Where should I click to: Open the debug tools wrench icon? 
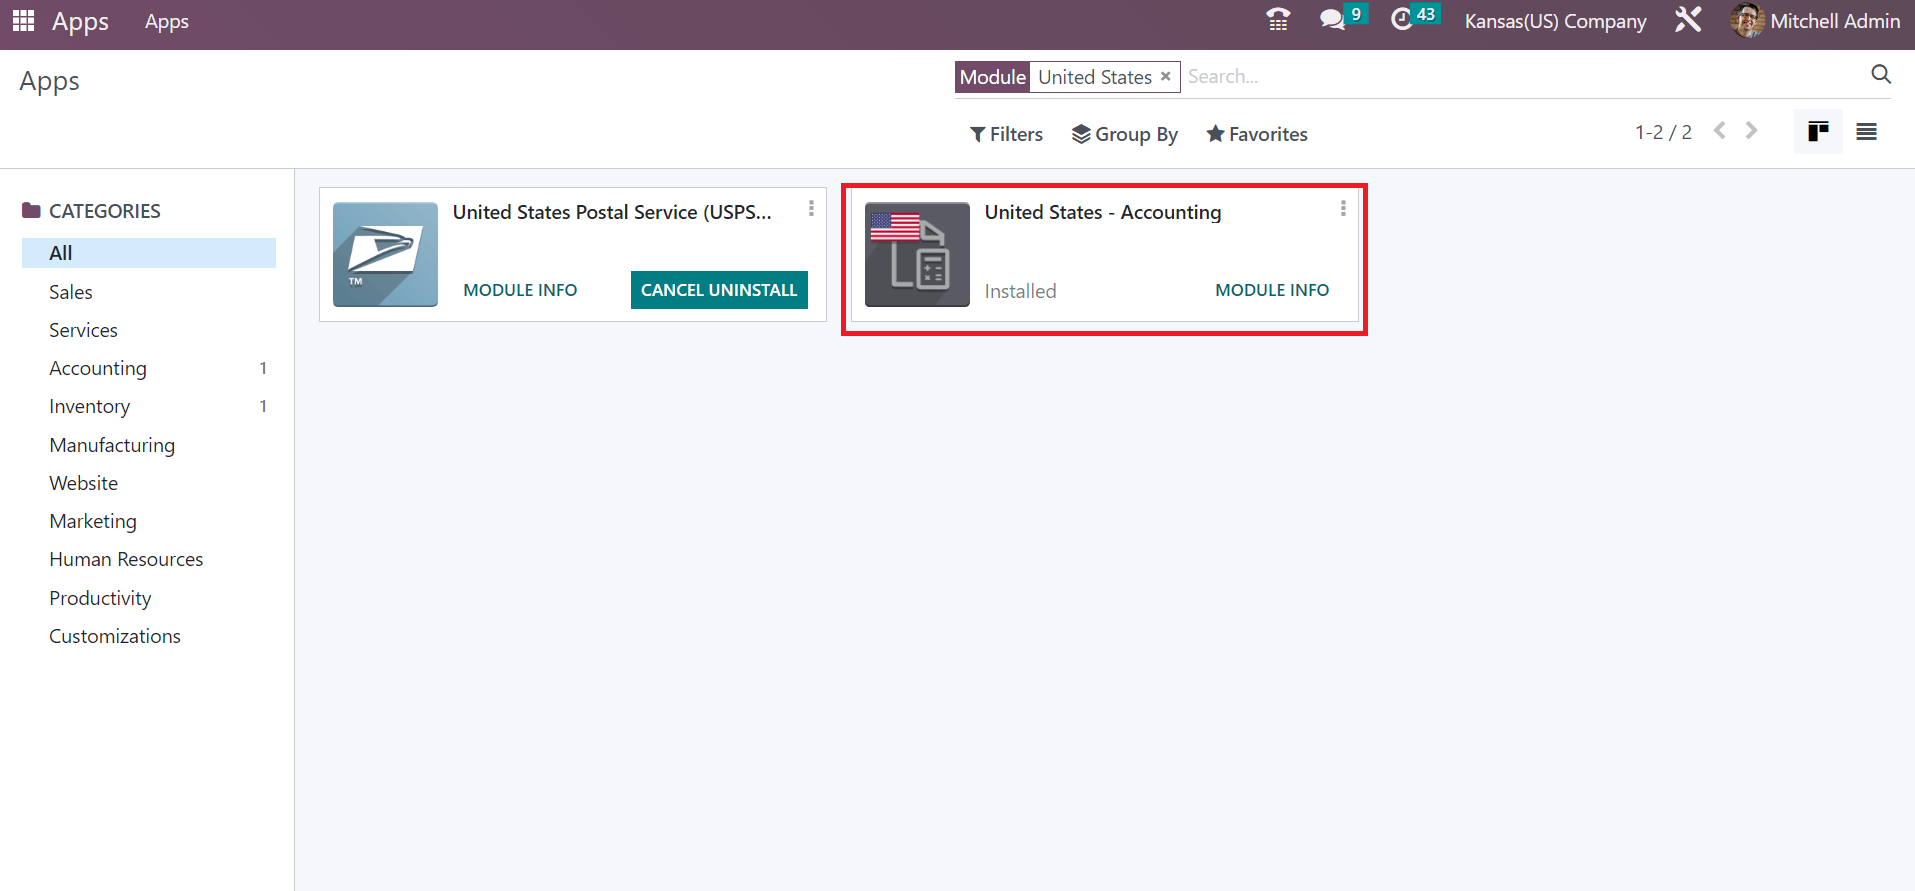click(1688, 20)
